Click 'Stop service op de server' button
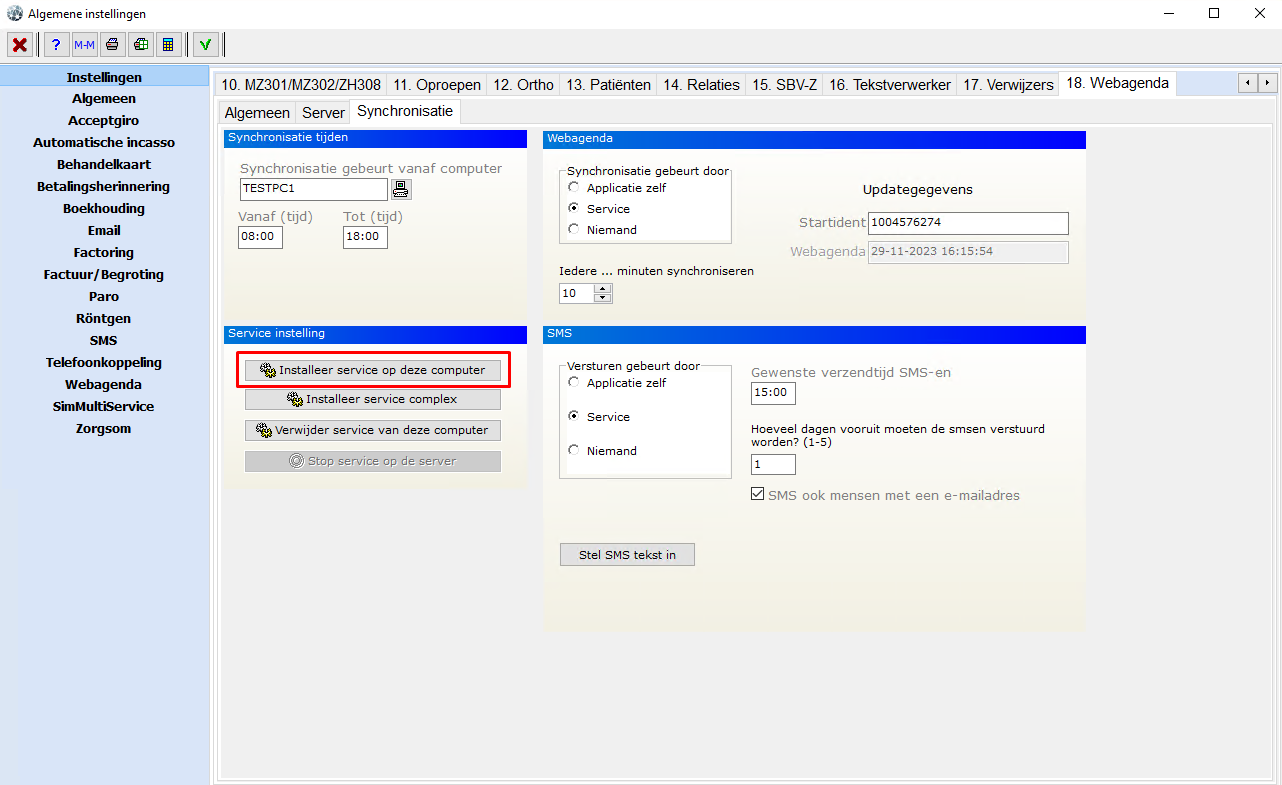This screenshot has height=785, width=1282. [x=373, y=461]
